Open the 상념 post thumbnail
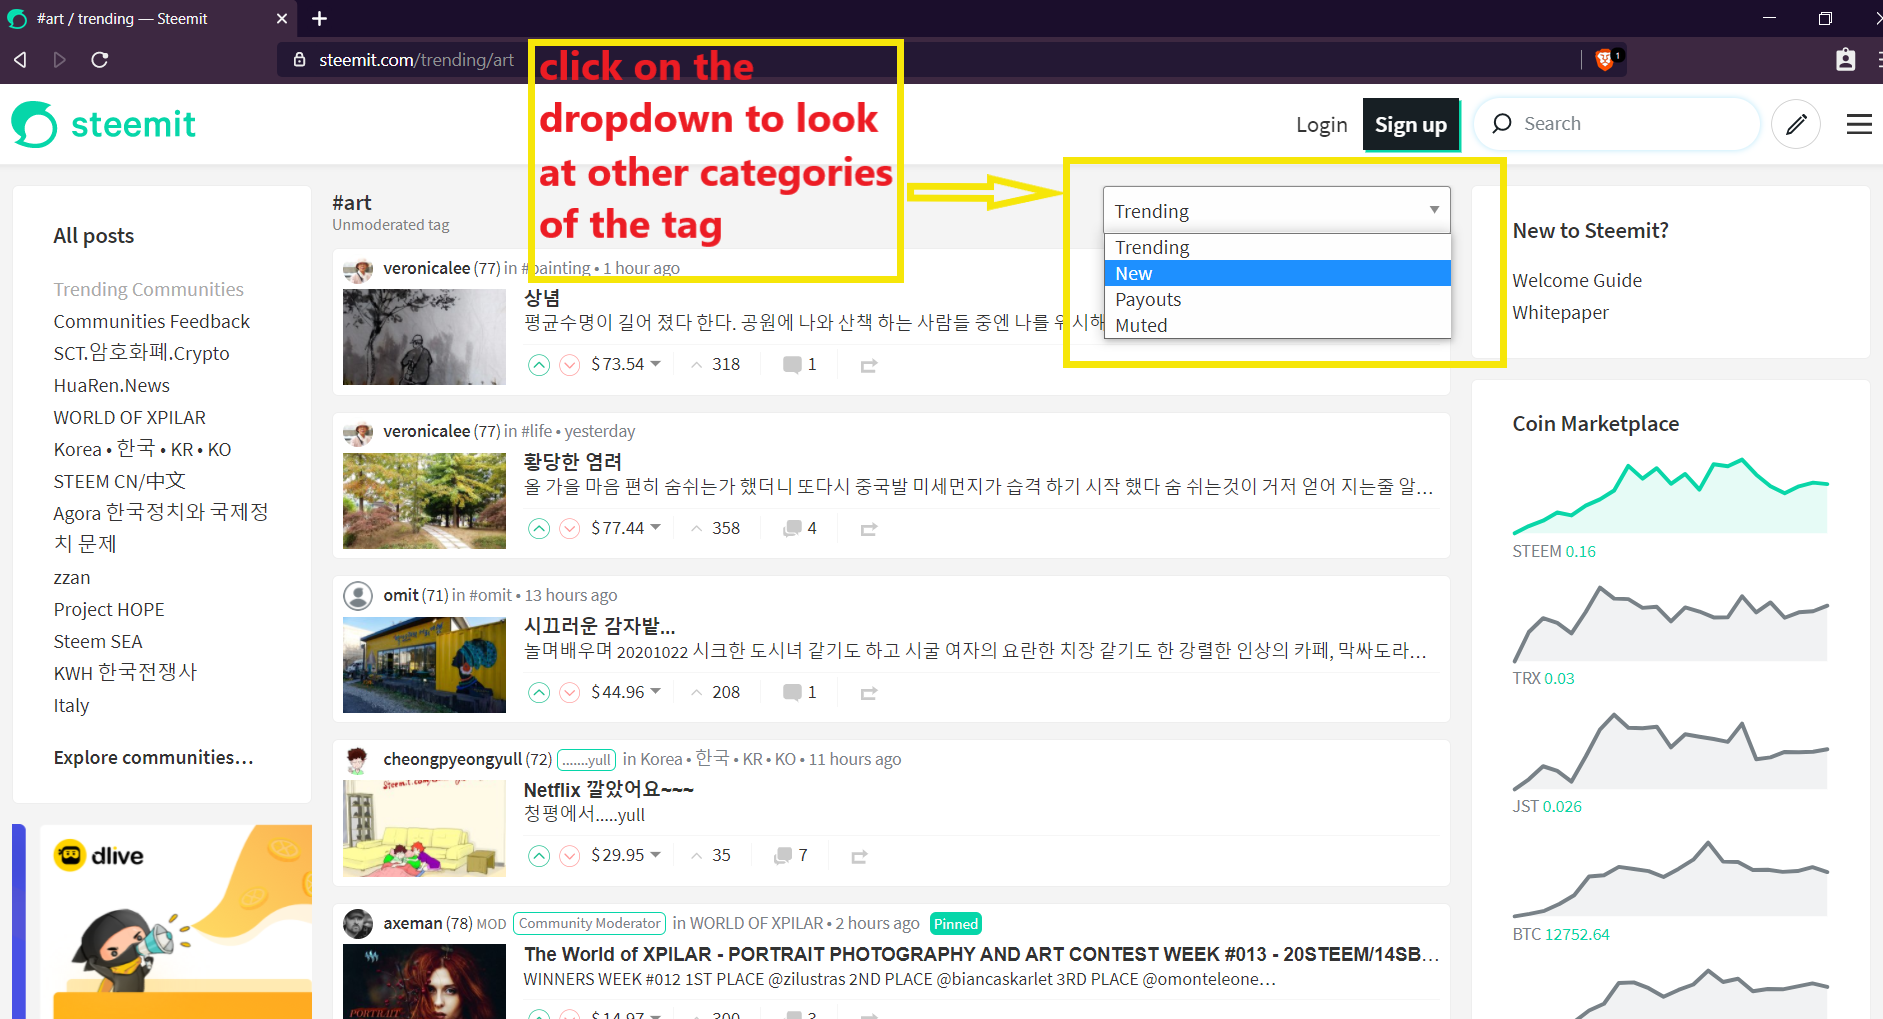Screen dimensions: 1883x1019 tap(424, 337)
